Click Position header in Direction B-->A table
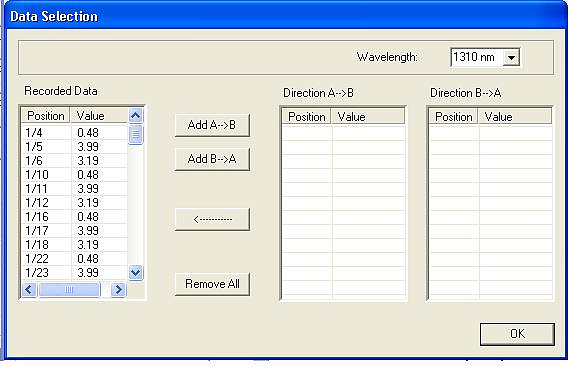Viewport: 568px width, 384px height. pos(454,117)
